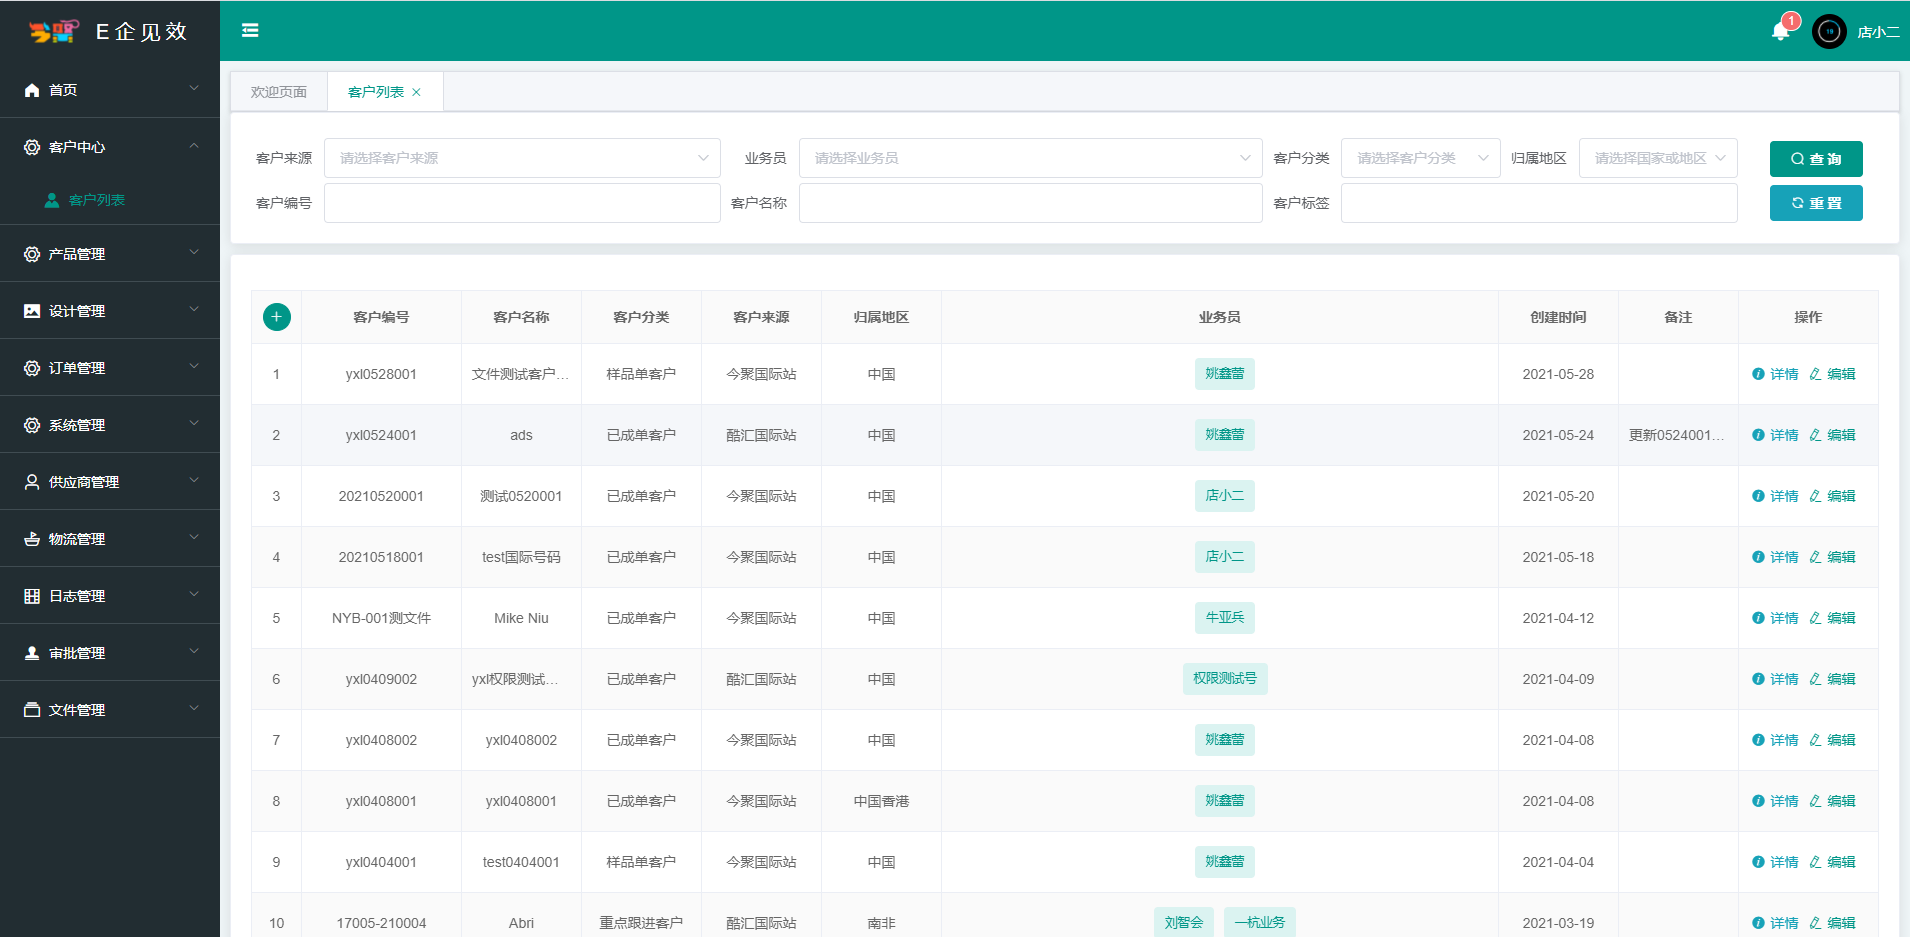Click the 首页 home icon in sidebar
Image resolution: width=1910 pixels, height=937 pixels.
click(32, 90)
